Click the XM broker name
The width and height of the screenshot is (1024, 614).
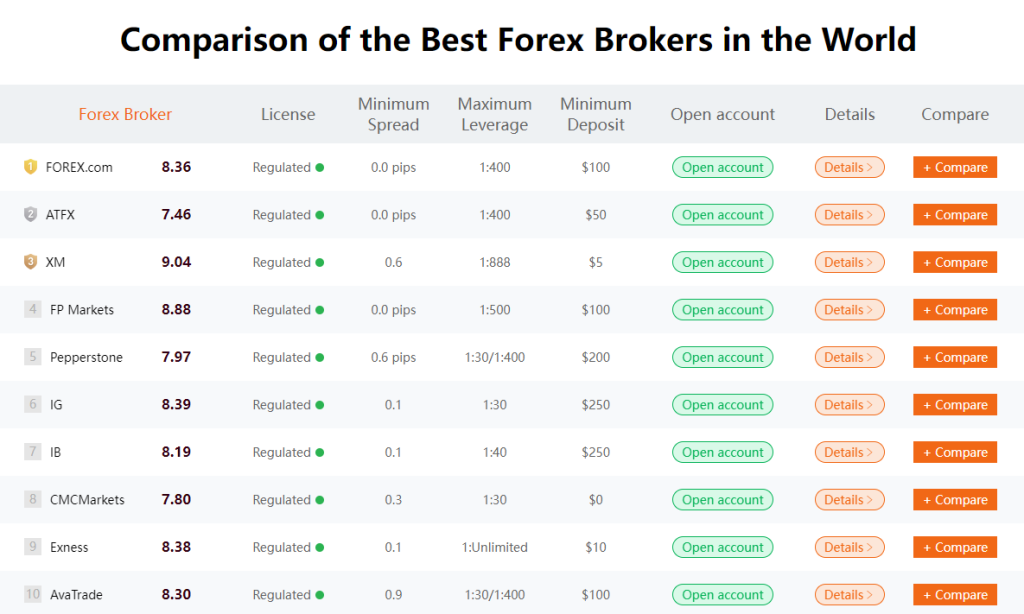click(x=56, y=262)
